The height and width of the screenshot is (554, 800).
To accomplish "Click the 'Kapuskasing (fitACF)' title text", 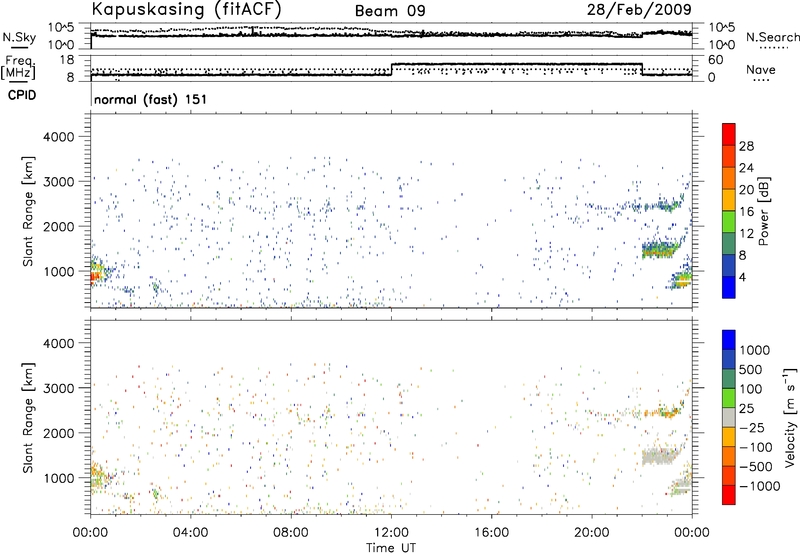I will coord(186,9).
